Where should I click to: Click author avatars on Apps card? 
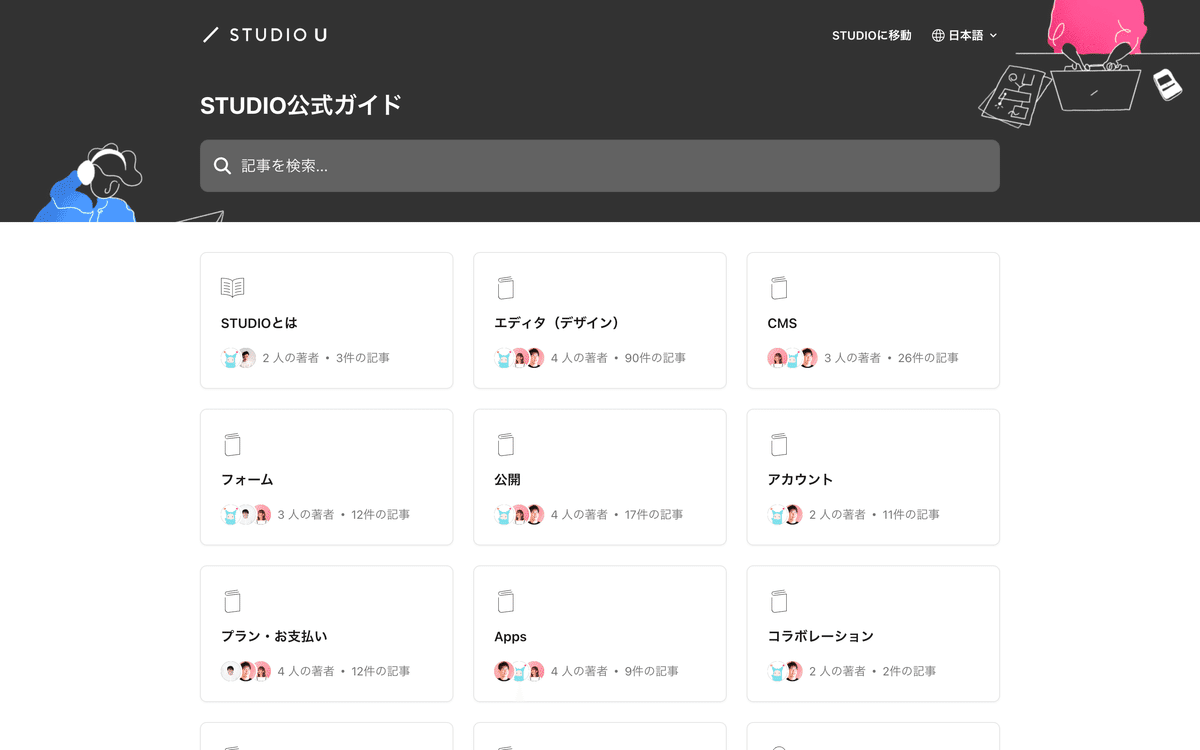[519, 672]
